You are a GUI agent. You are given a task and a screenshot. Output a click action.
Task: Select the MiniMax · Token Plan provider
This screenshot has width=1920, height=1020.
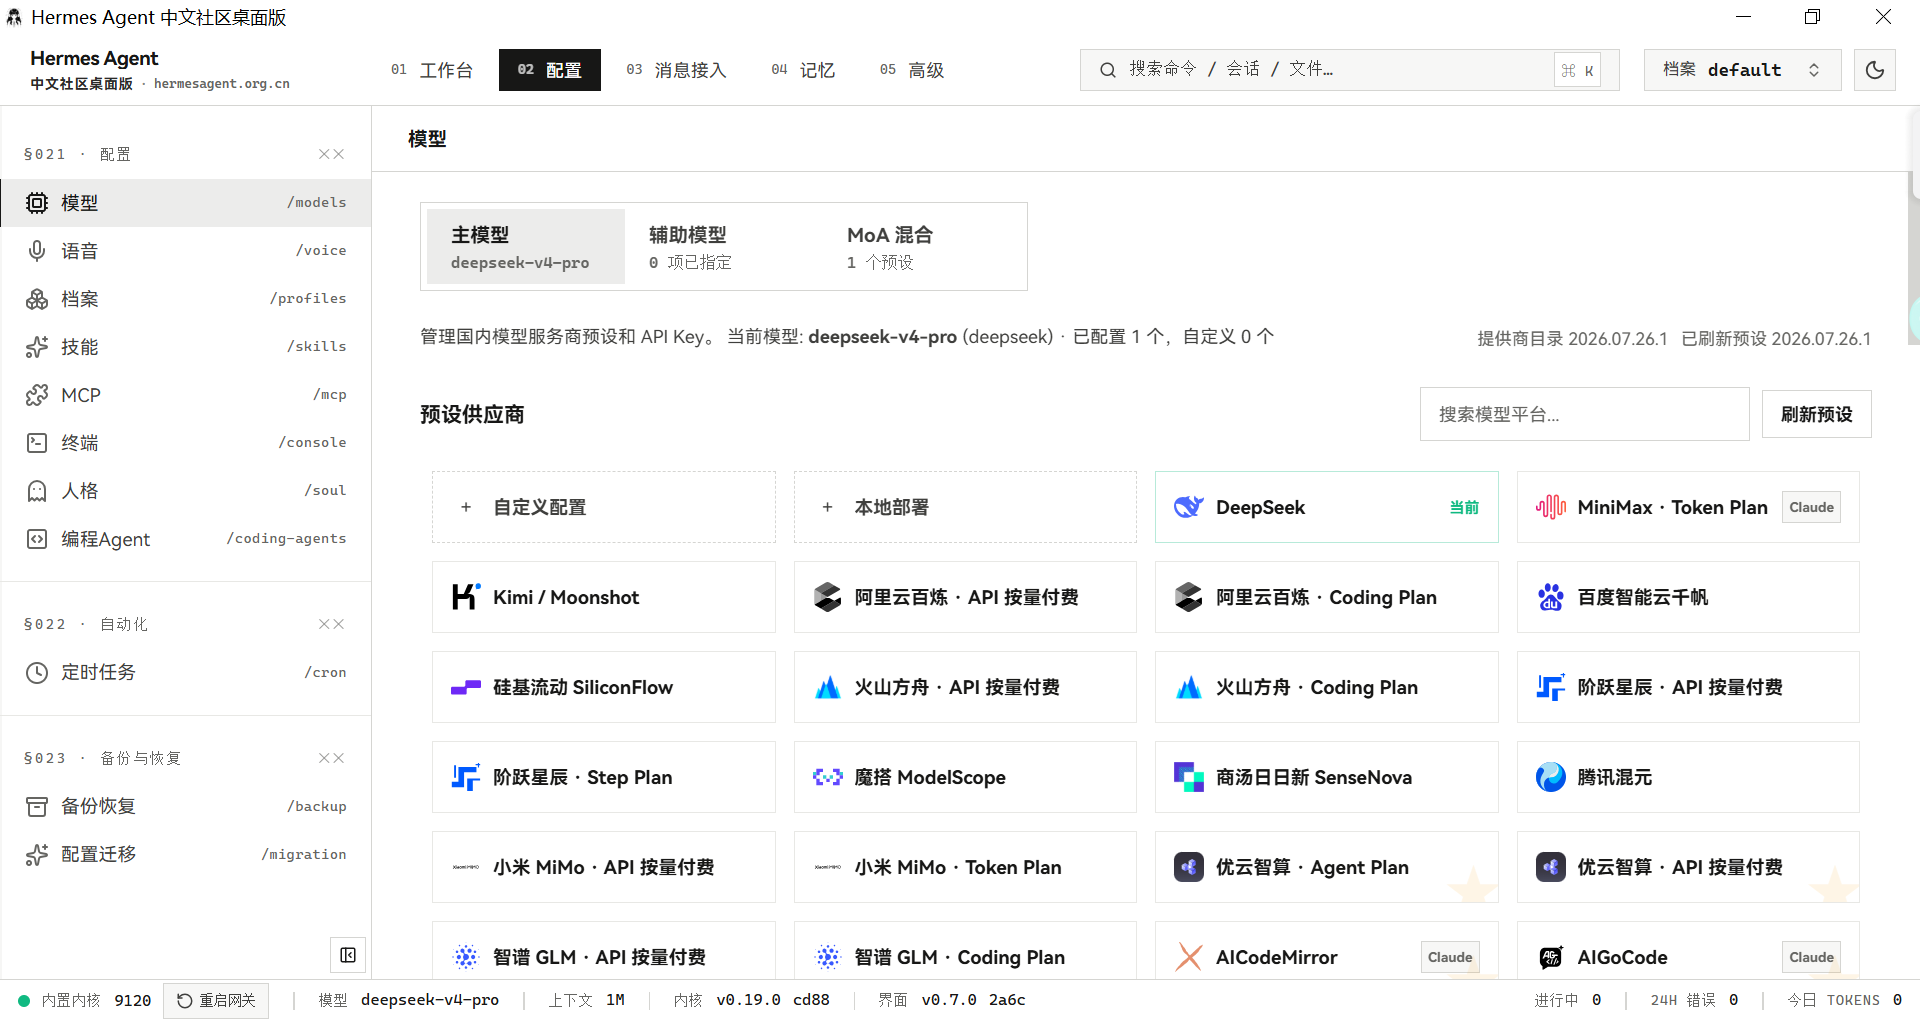point(1688,507)
